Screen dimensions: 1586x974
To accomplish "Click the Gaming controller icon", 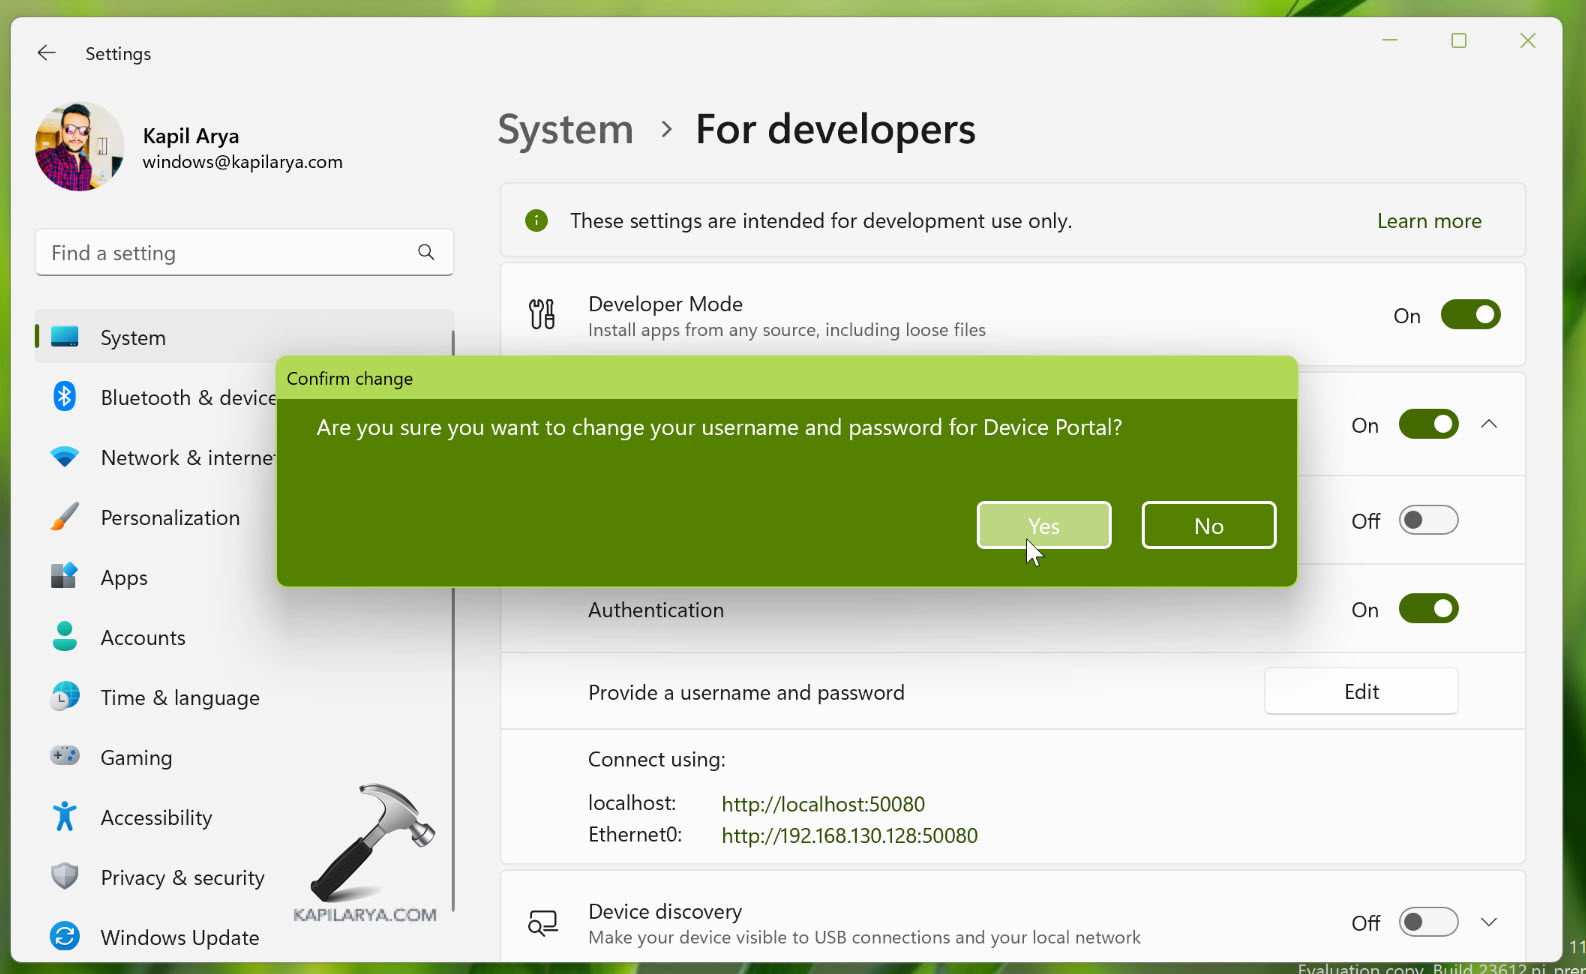I will 65,756.
